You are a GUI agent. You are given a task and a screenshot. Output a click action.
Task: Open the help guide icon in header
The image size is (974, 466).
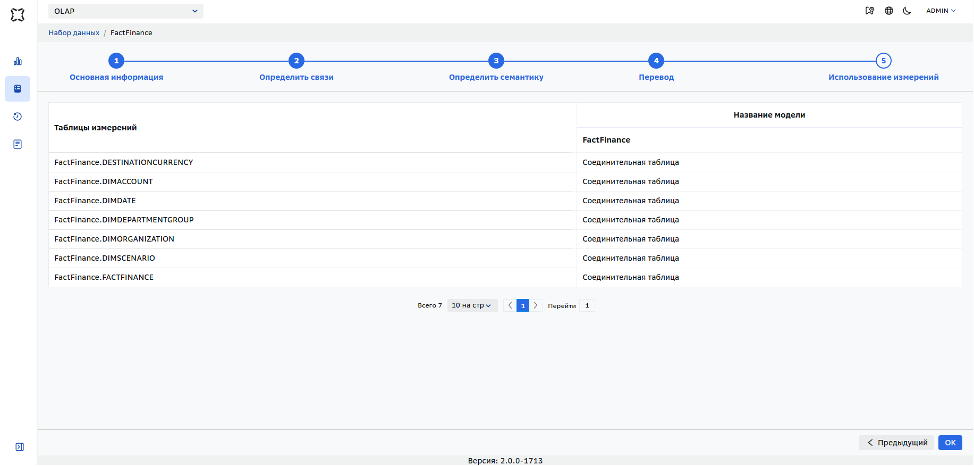pyautogui.click(x=870, y=11)
